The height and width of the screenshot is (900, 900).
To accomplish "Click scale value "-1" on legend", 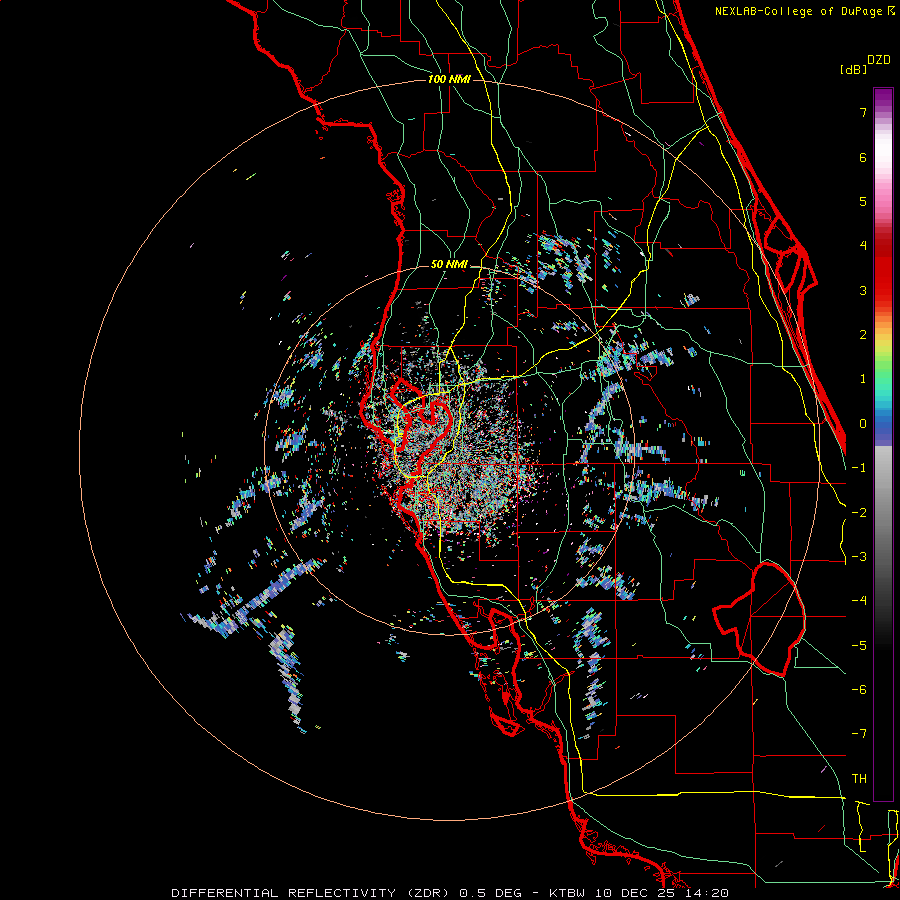I will pyautogui.click(x=859, y=468).
